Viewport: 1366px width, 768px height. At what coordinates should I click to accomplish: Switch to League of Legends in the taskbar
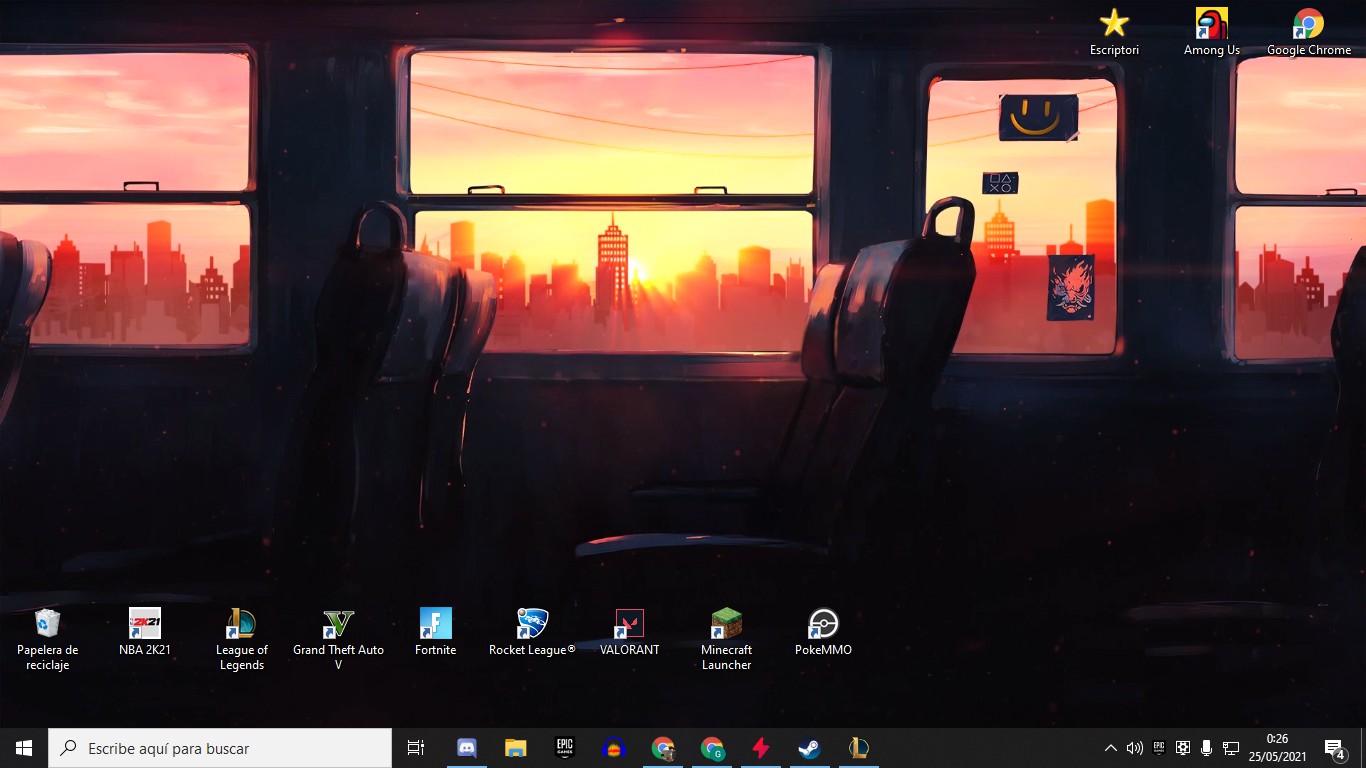tap(859, 748)
